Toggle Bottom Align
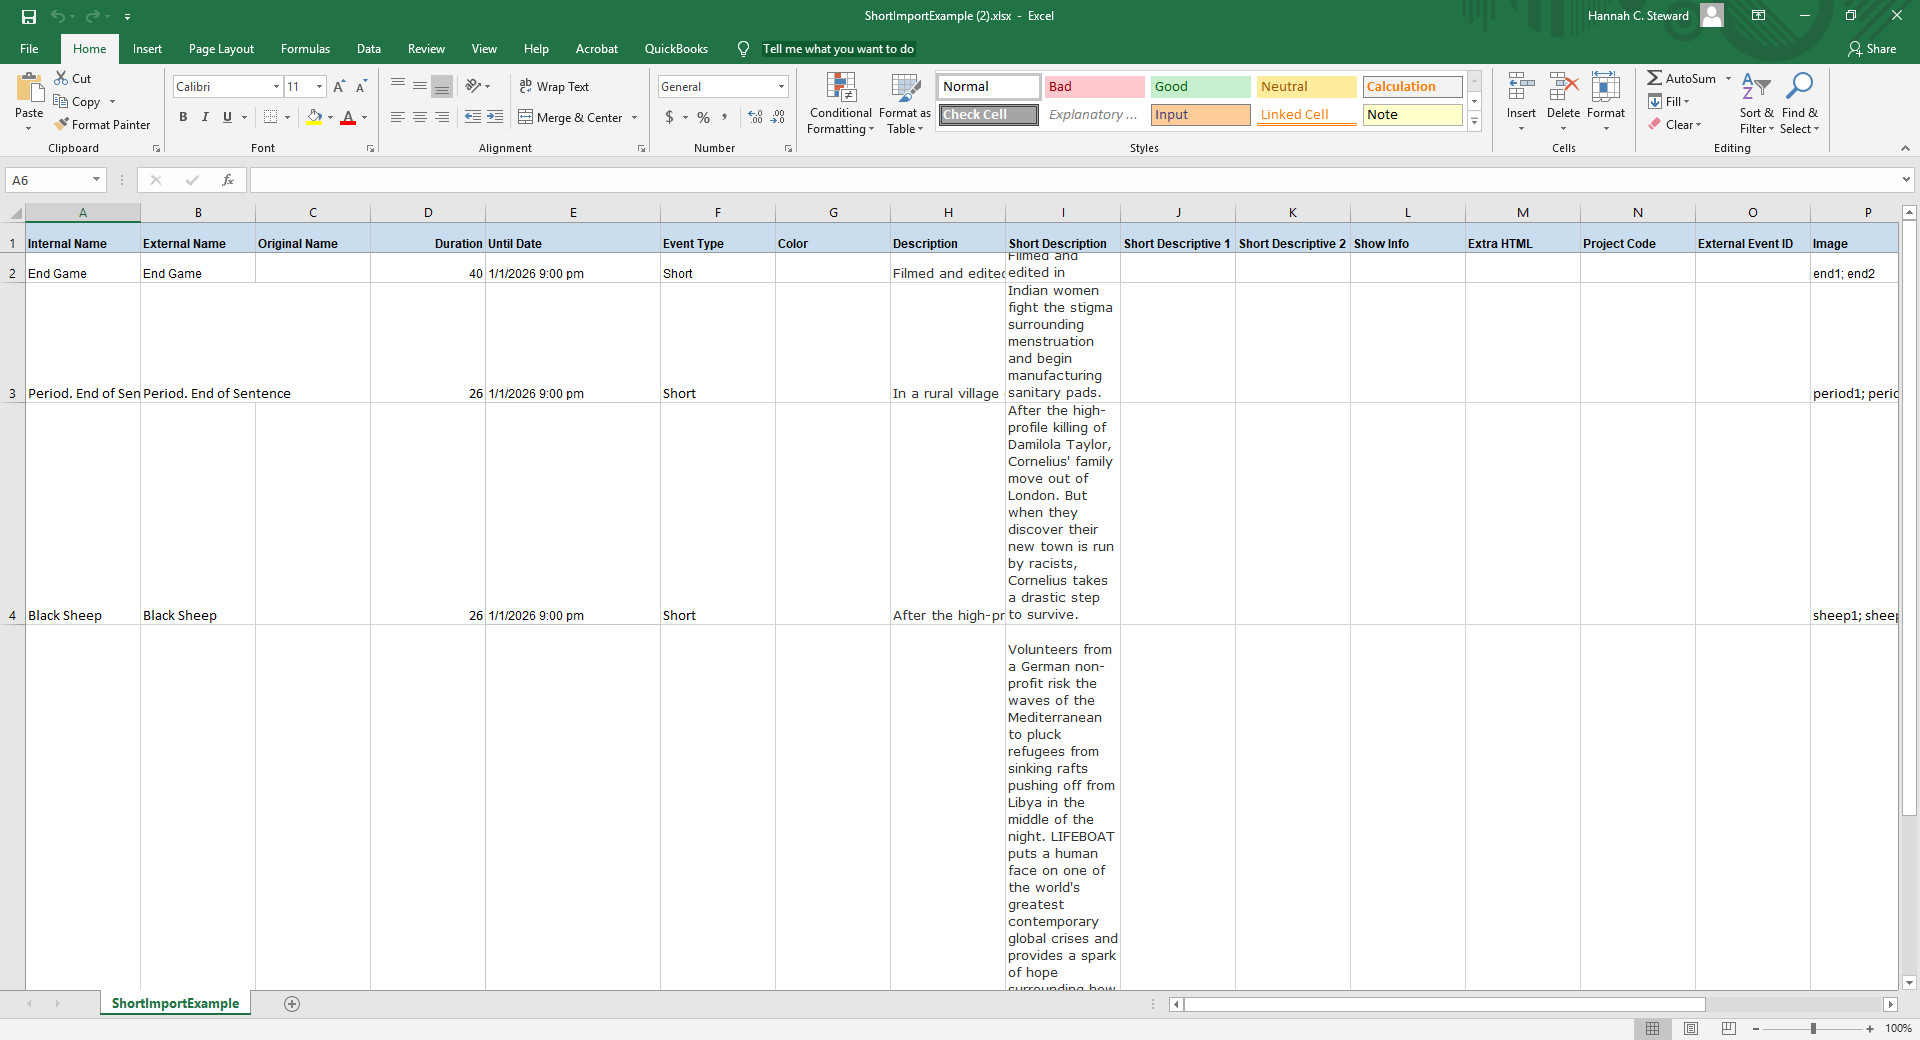The height and width of the screenshot is (1040, 1920). point(442,86)
